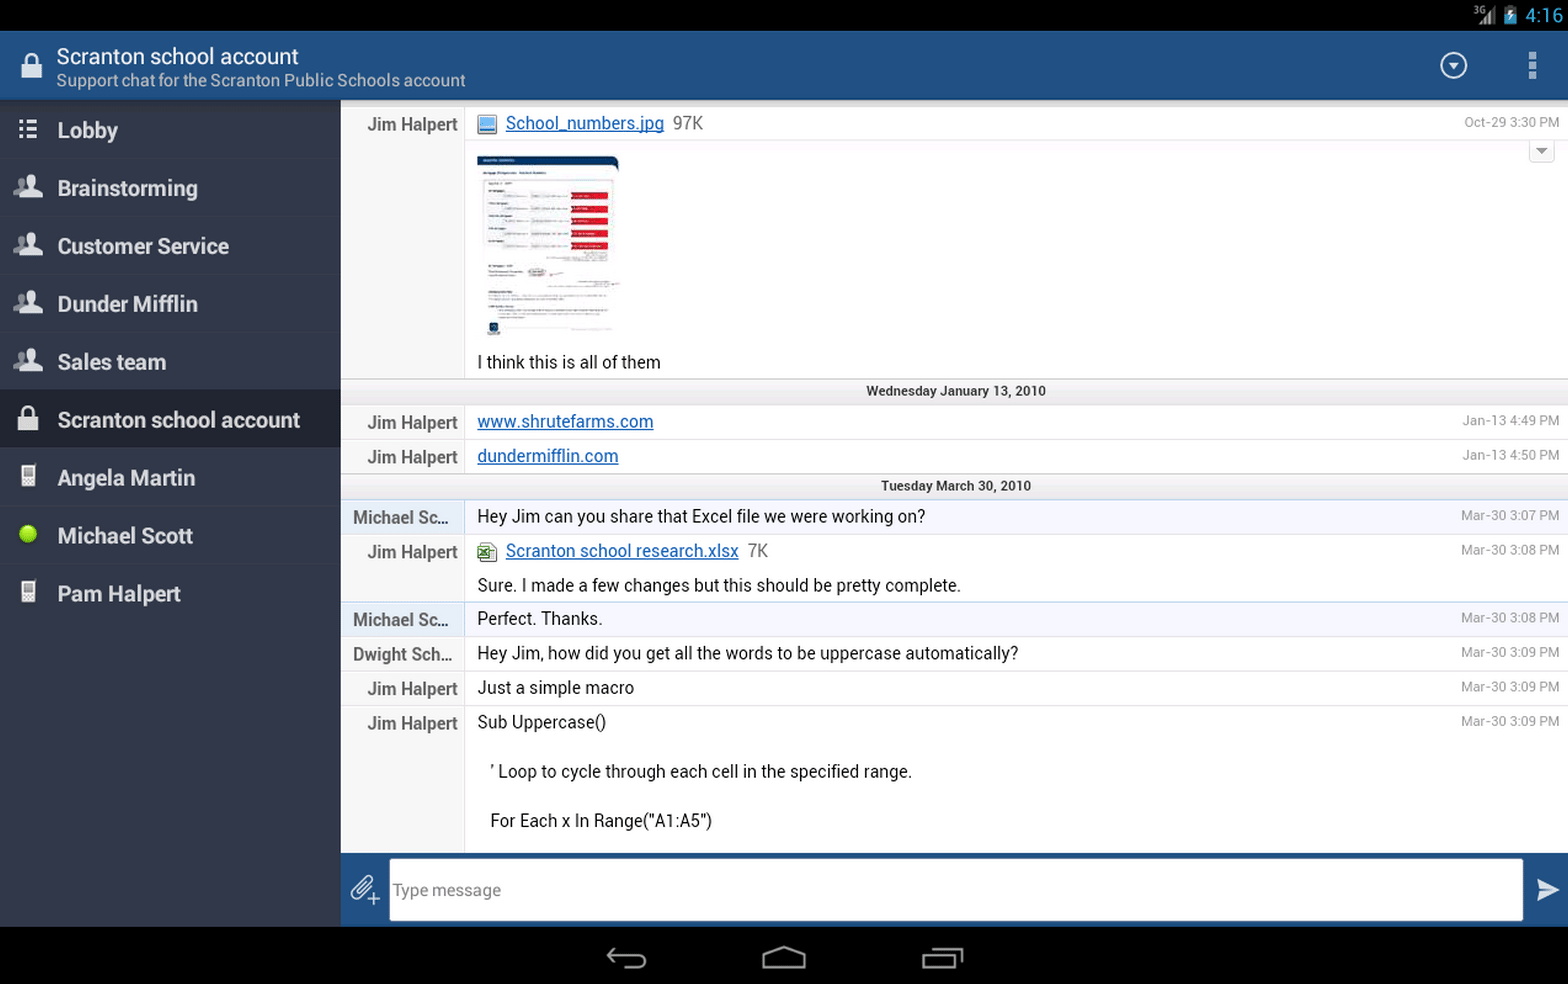The height and width of the screenshot is (984, 1568).
Task: View the School_numbers image thumbnail
Action: [548, 244]
